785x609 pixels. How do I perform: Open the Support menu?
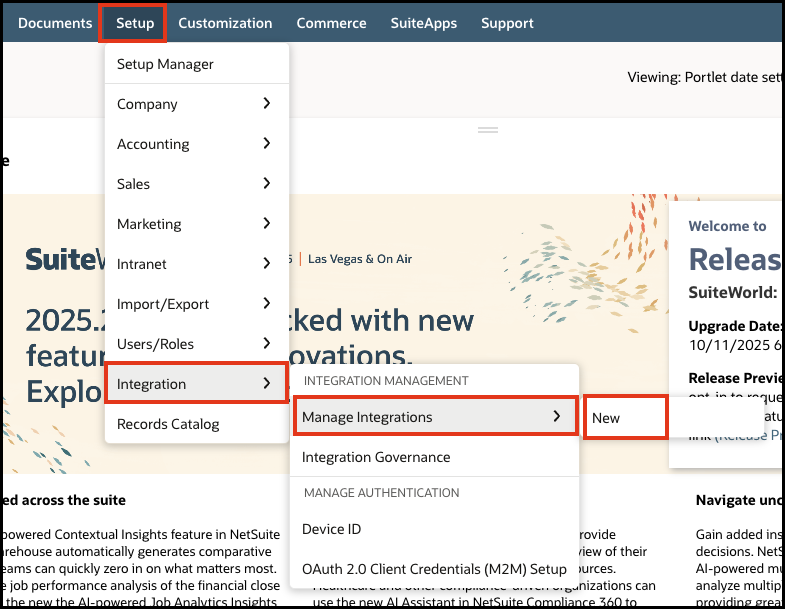coord(507,23)
